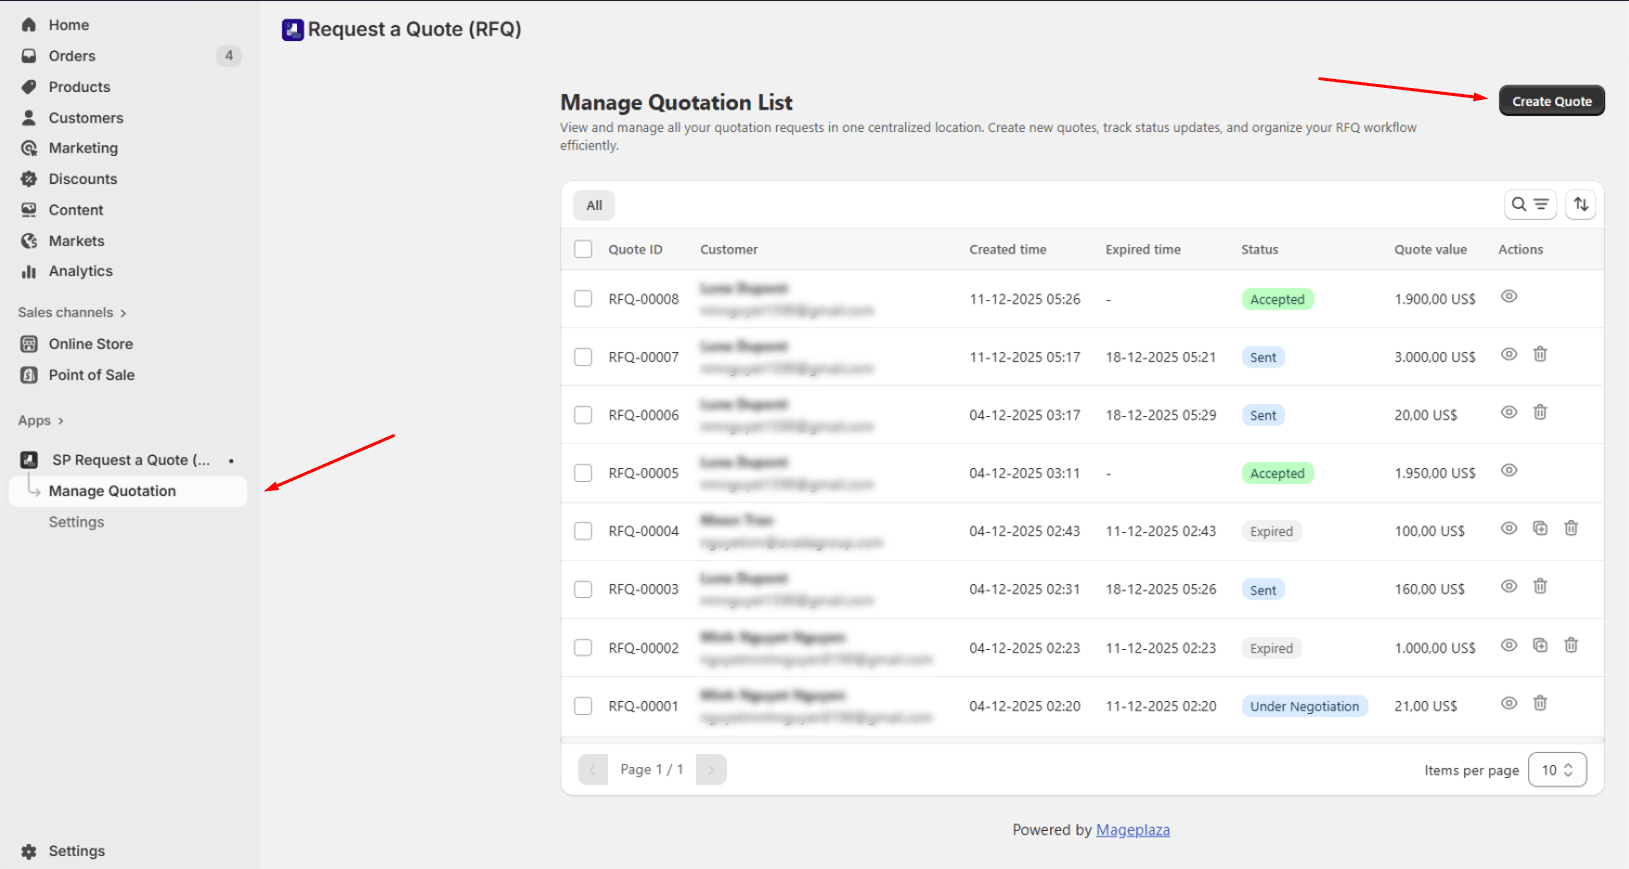Image resolution: width=1629 pixels, height=869 pixels.
Task: Click the 3.000,00 US$ quote value
Action: tap(1435, 357)
